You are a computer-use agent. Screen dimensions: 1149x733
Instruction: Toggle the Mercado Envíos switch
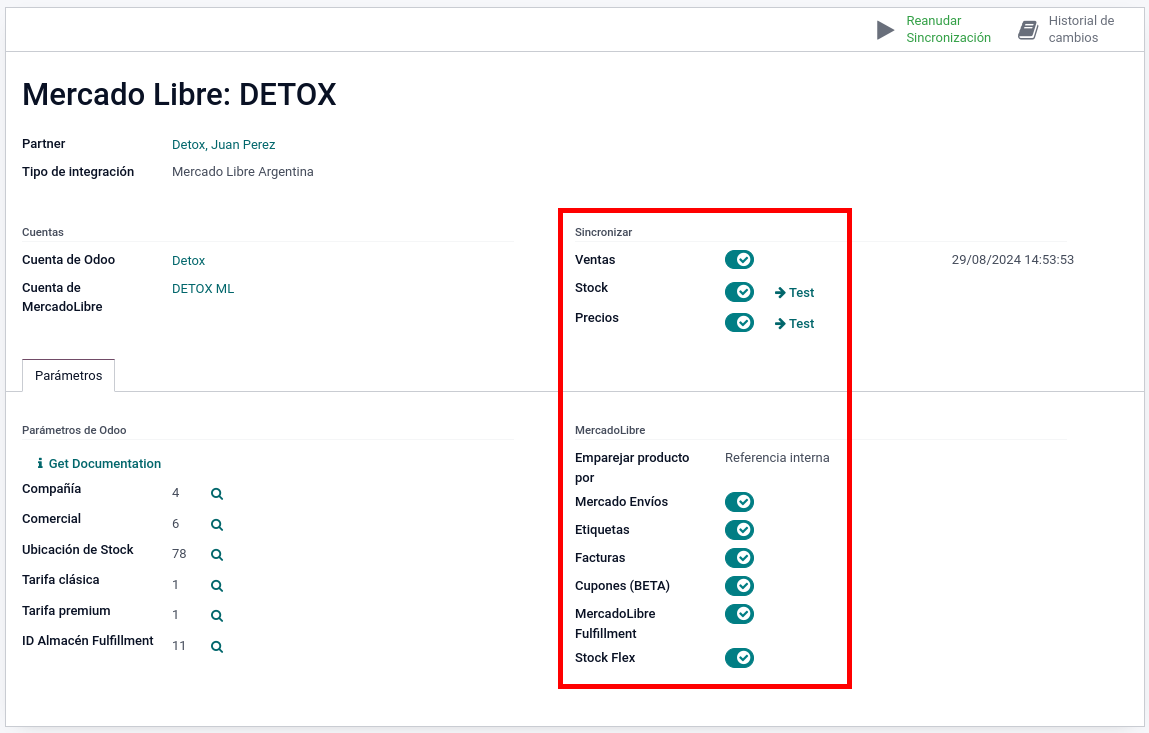pos(739,501)
